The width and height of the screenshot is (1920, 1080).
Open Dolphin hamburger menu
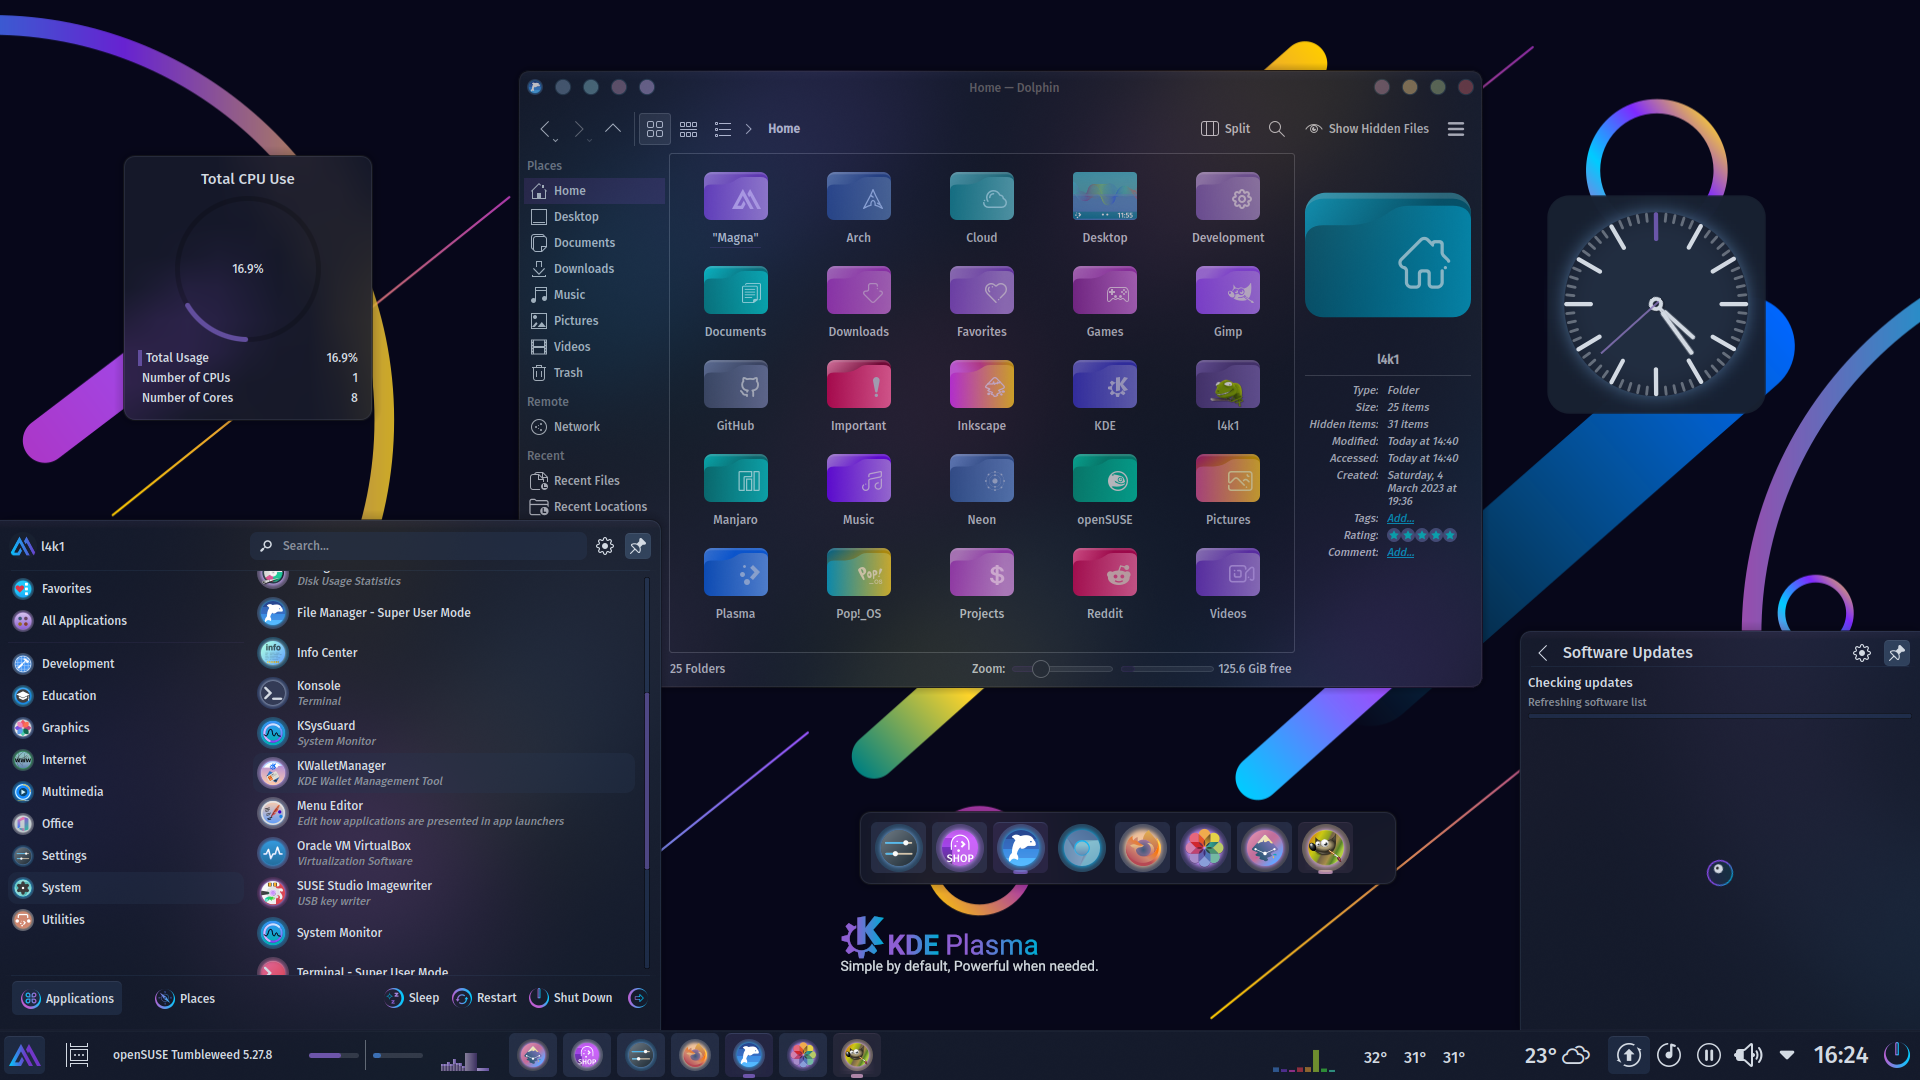pos(1456,129)
